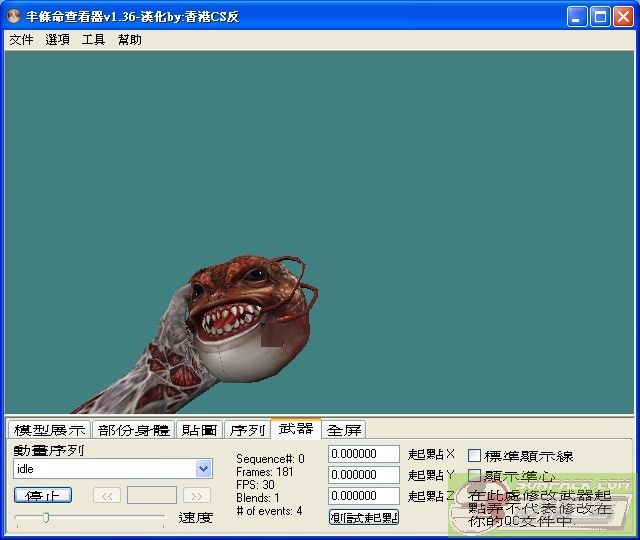This screenshot has width=640, height=540.
Task: Switch to the 序列 tab
Action: pyautogui.click(x=247, y=430)
